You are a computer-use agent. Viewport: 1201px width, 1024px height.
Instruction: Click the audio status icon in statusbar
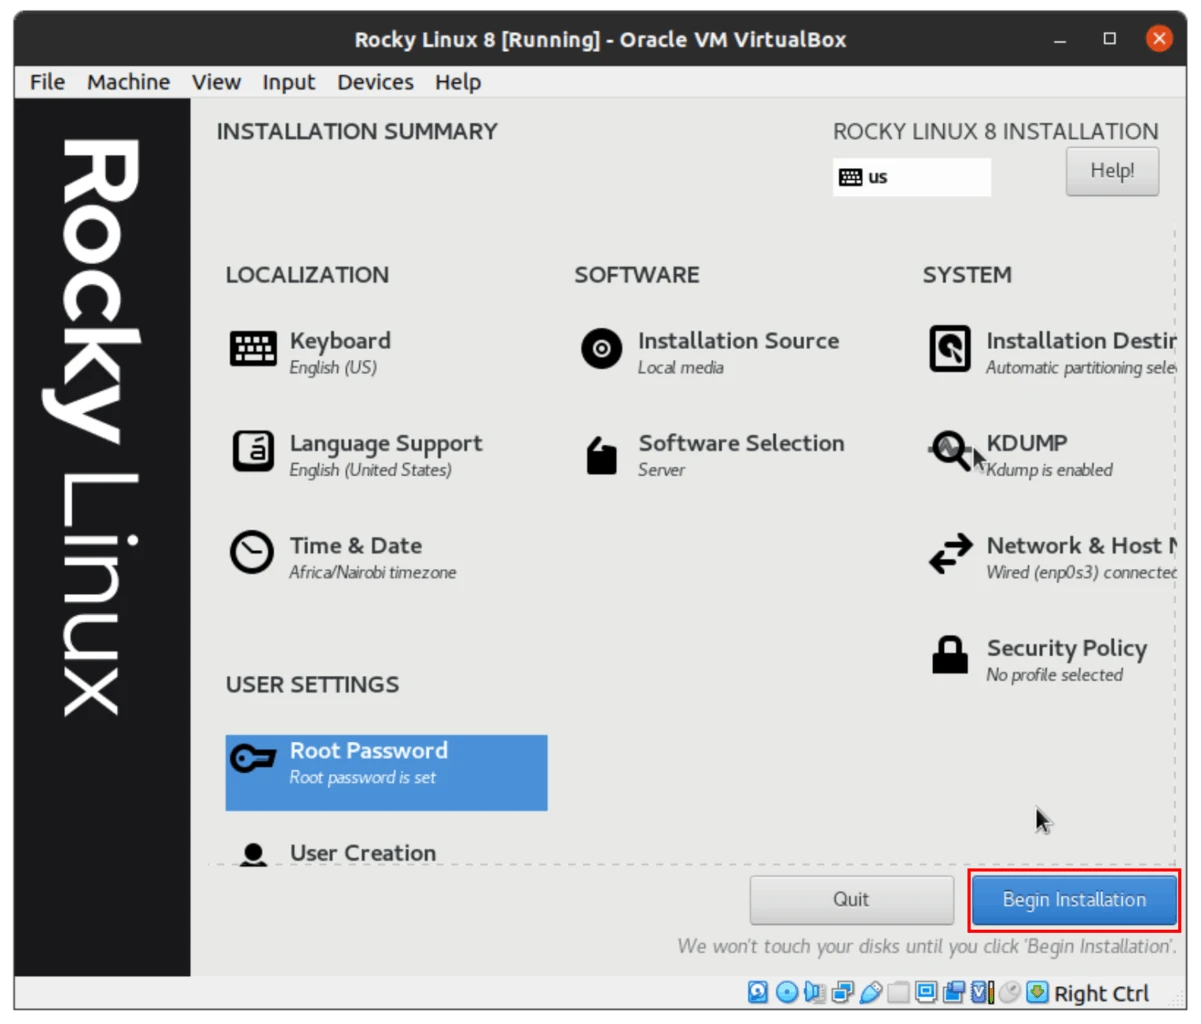click(814, 992)
